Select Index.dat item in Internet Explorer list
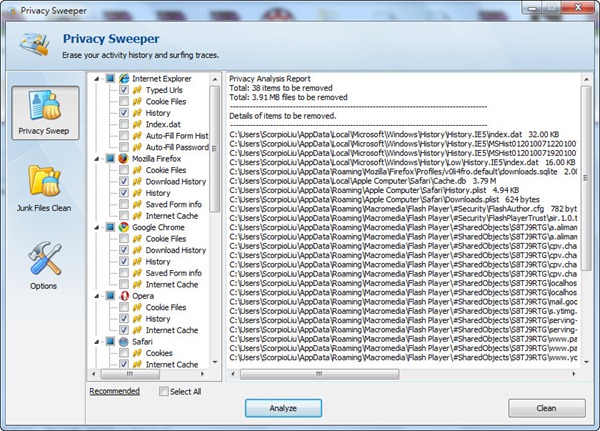The width and height of the screenshot is (600, 431). (x=159, y=124)
